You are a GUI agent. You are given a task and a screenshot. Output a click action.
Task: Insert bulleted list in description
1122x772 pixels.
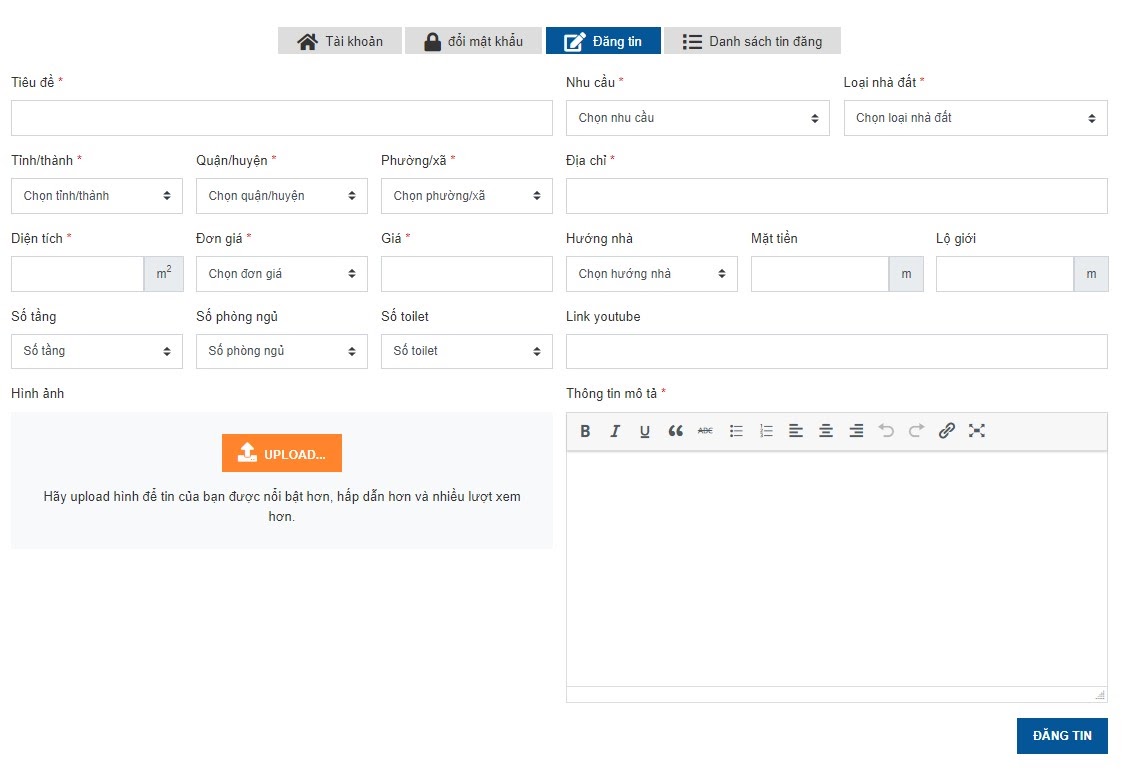click(736, 431)
